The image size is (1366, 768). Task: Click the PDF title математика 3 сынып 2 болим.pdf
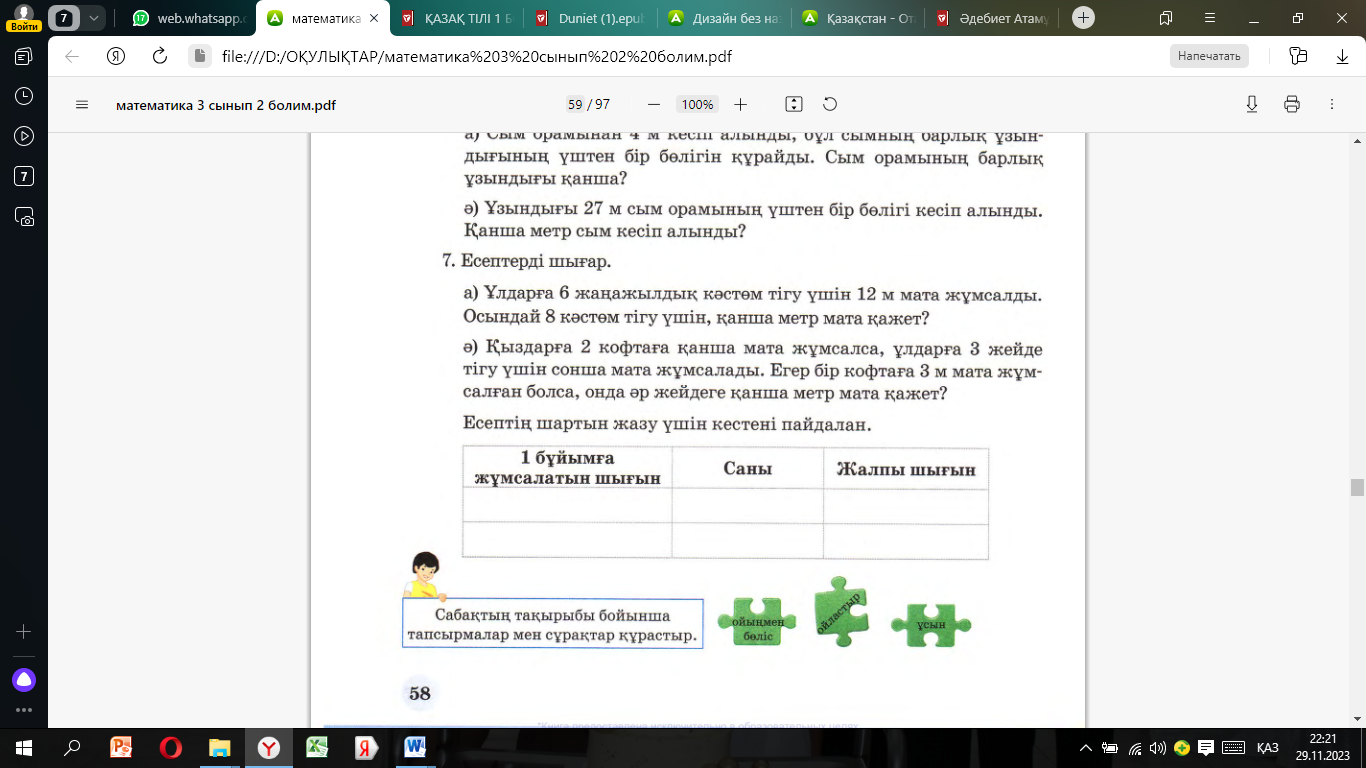(226, 104)
